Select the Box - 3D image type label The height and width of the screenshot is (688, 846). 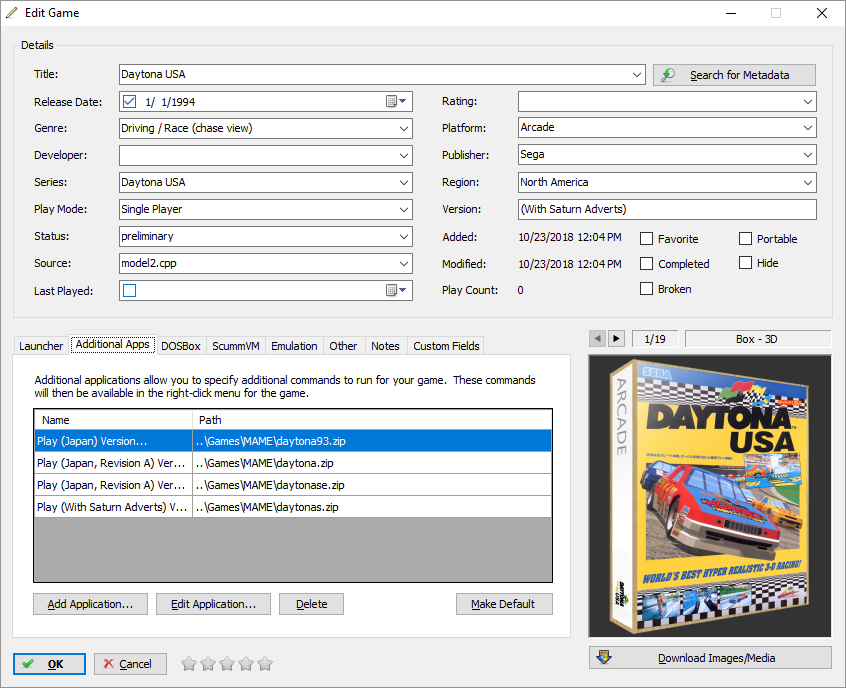[757, 339]
